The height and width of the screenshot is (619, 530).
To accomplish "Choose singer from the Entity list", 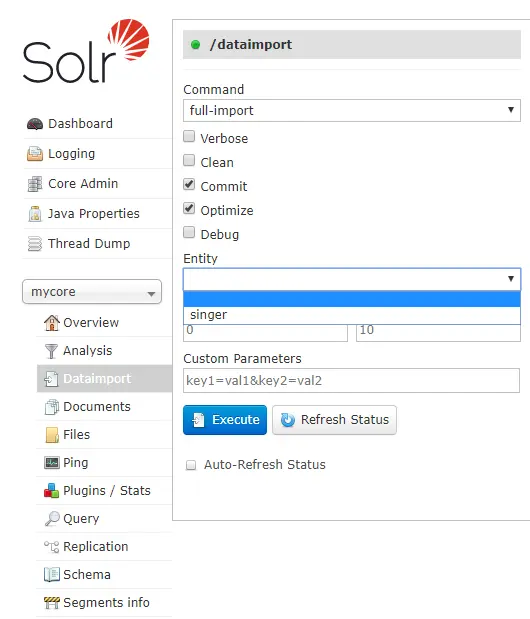I will coord(352,315).
